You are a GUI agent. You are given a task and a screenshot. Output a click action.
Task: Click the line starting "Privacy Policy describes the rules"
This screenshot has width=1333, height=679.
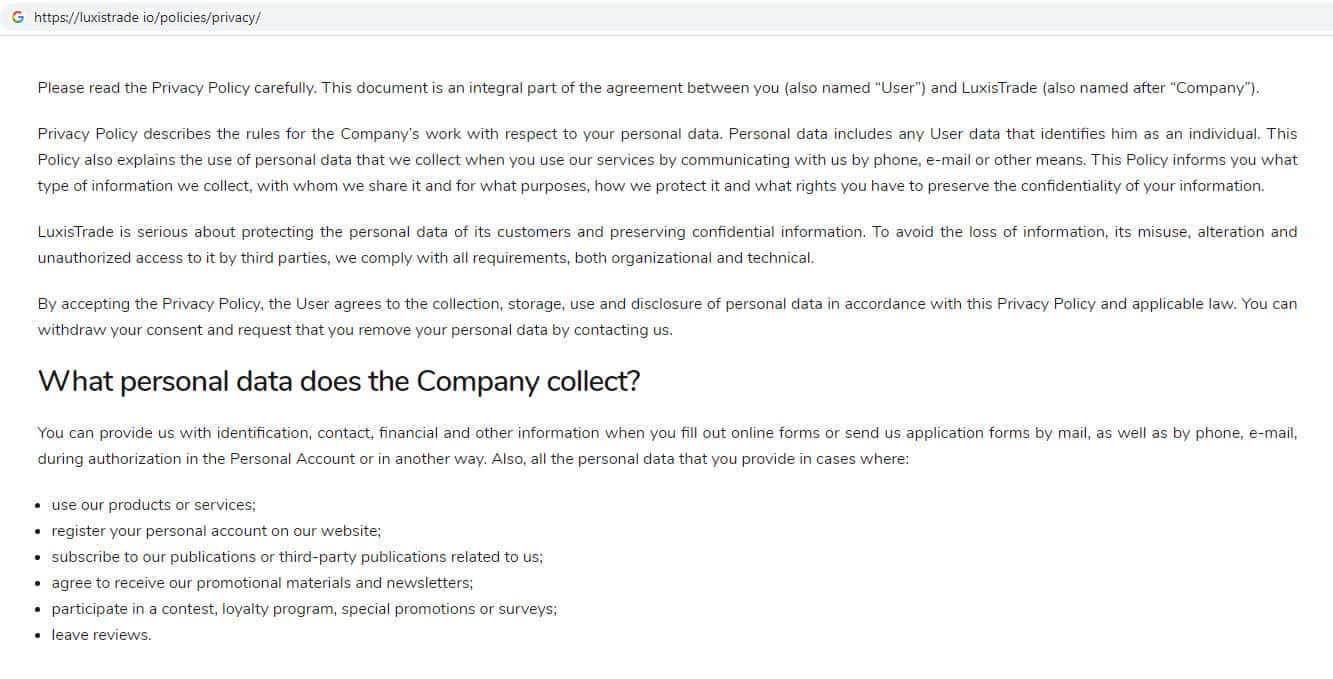coord(667,134)
